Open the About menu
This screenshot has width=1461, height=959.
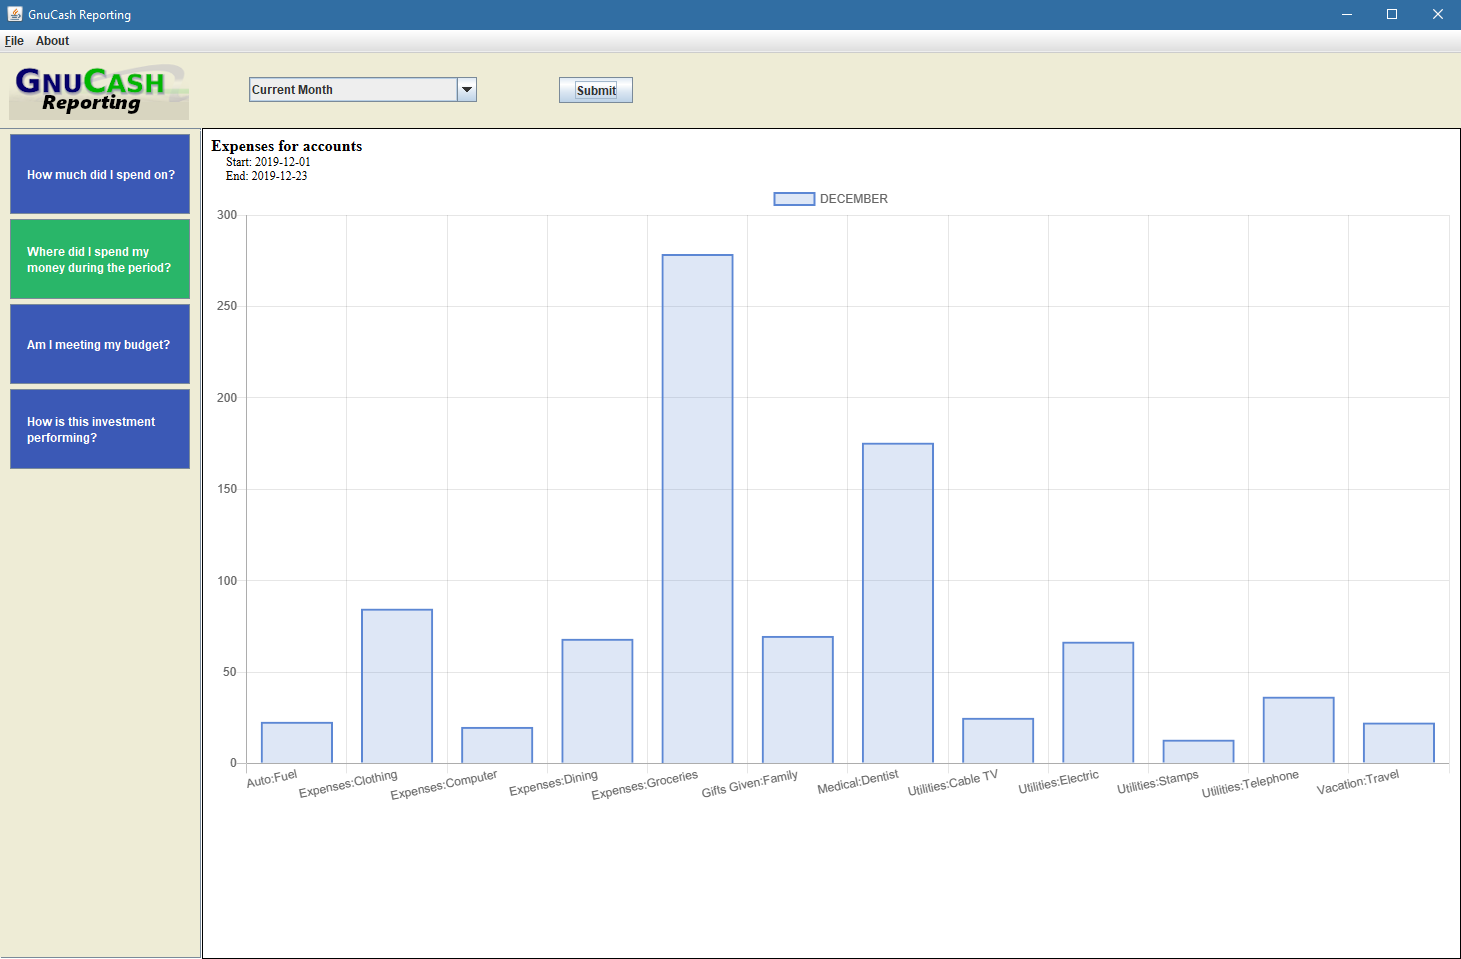52,41
